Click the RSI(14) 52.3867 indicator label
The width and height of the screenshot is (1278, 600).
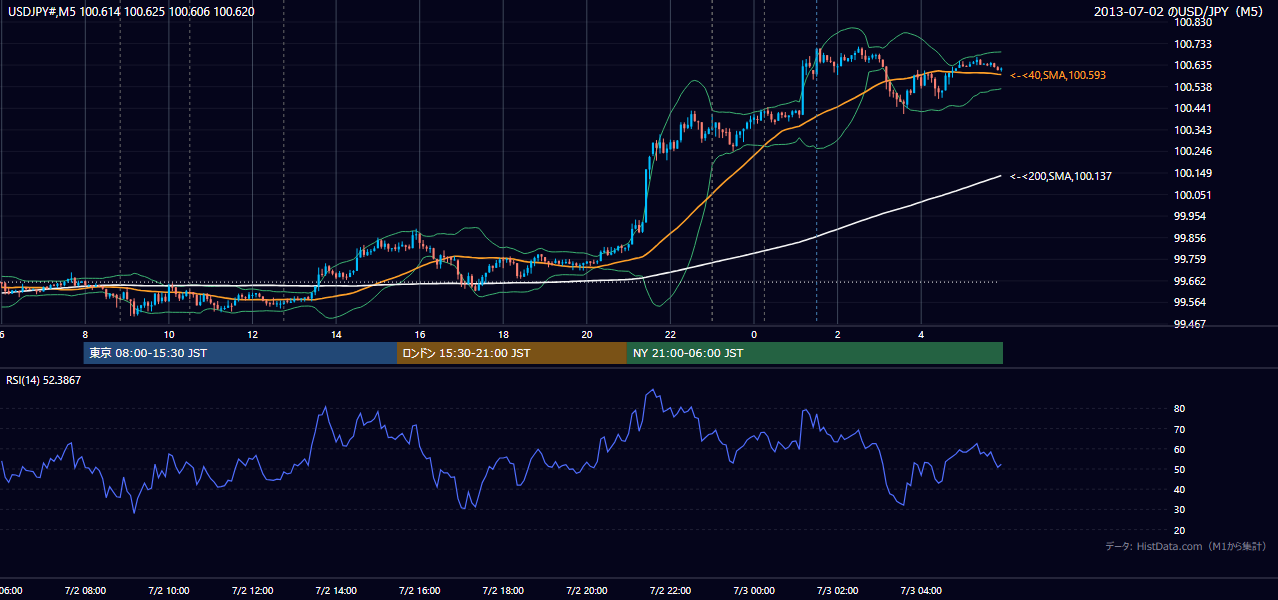pyautogui.click(x=44, y=380)
